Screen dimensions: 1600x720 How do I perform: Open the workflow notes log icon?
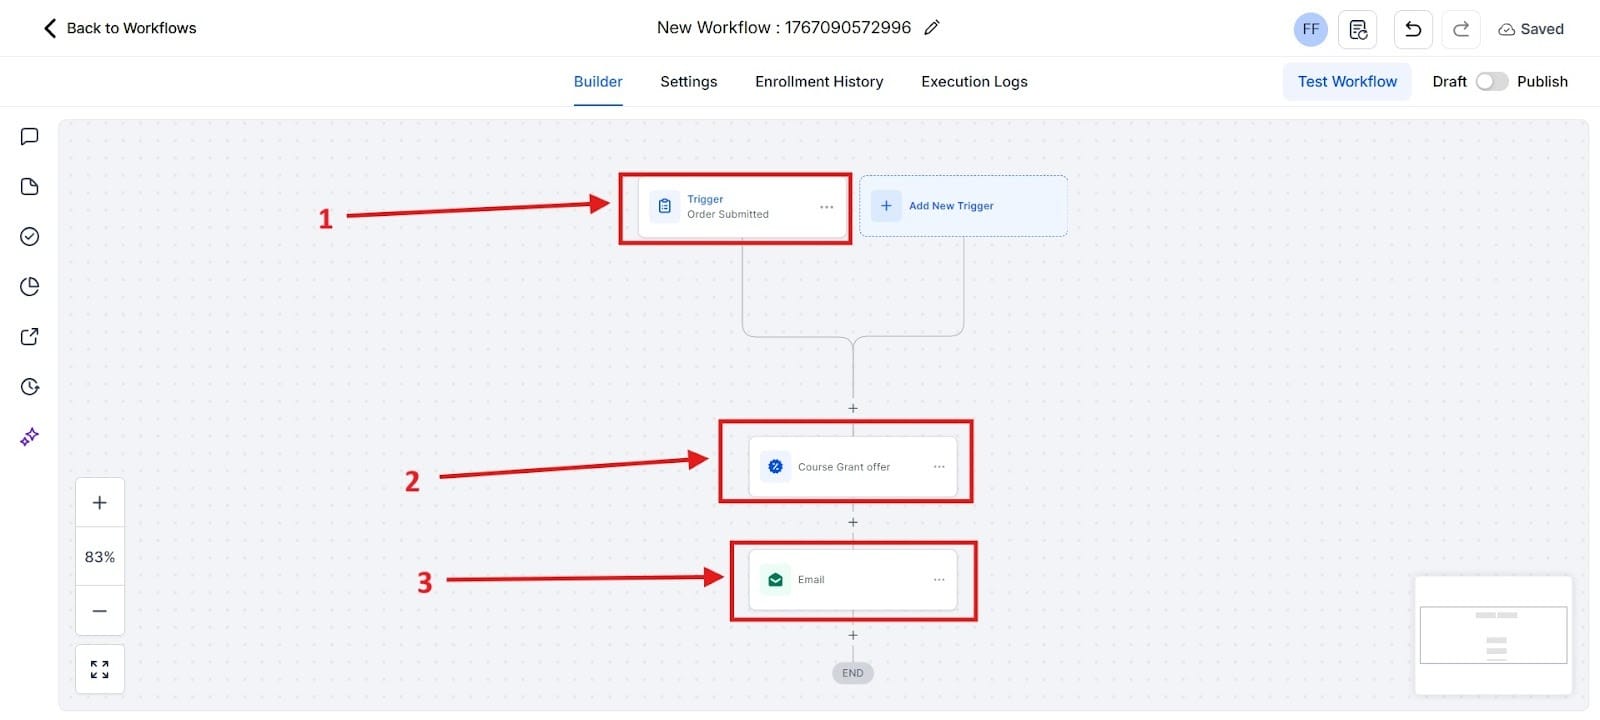coord(1358,29)
